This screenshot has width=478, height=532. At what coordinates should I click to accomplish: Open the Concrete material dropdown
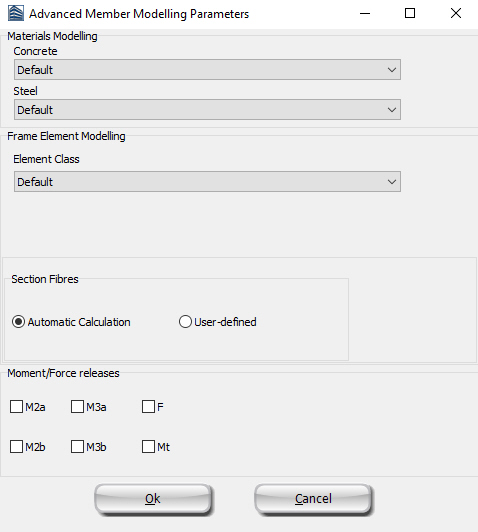(207, 70)
